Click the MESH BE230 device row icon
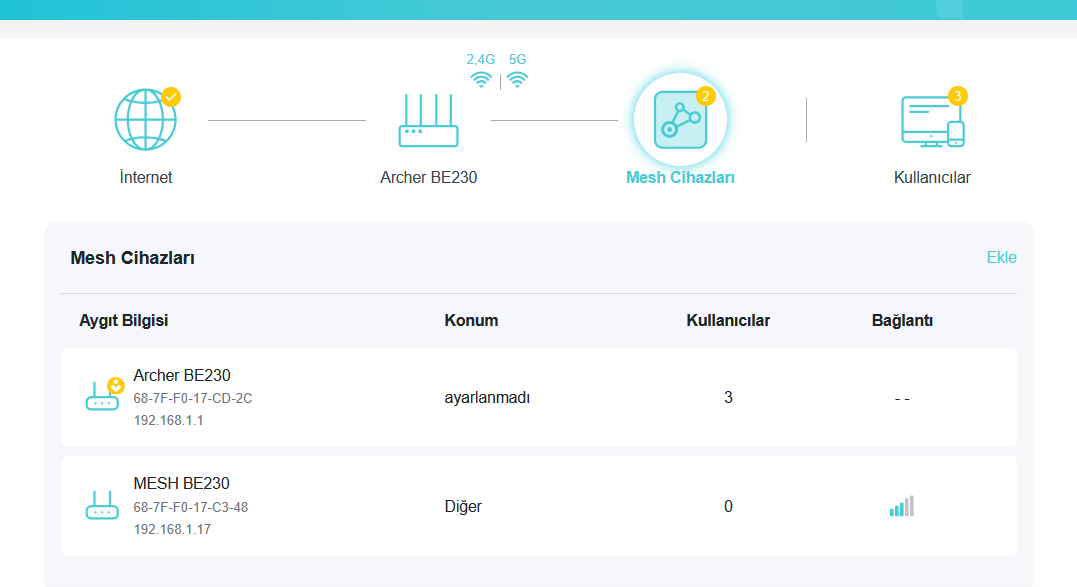The width and height of the screenshot is (1077, 587). click(x=102, y=505)
